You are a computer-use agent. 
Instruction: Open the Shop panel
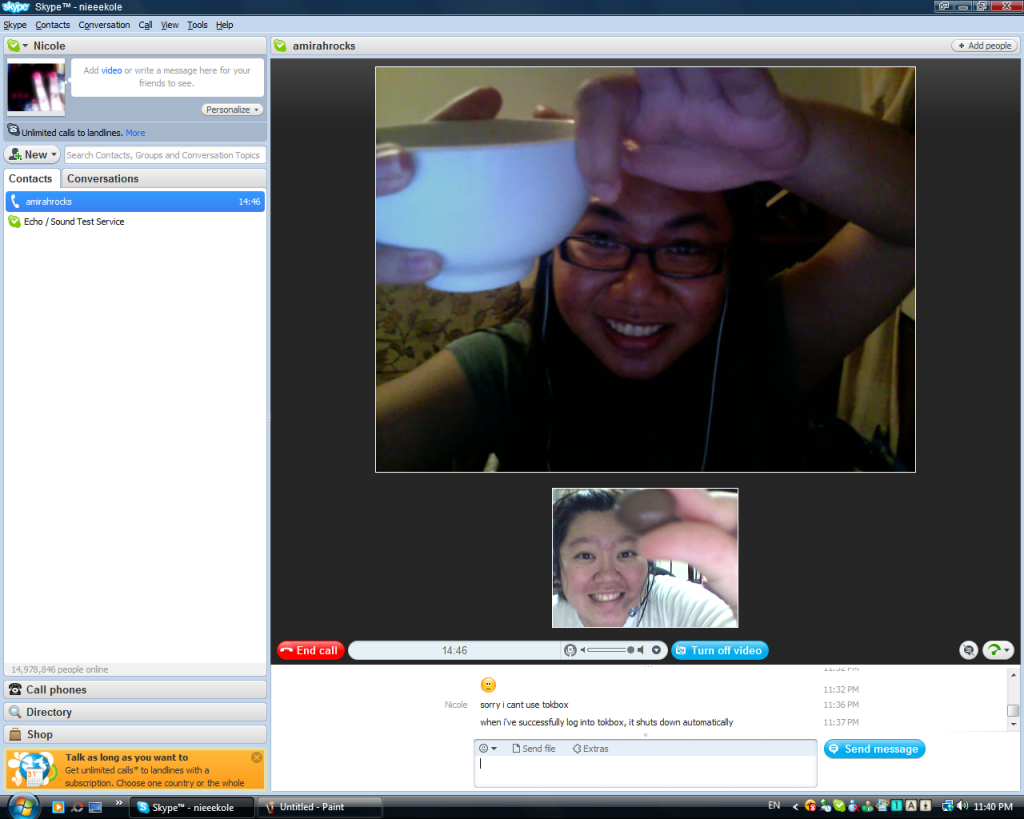tap(135, 734)
